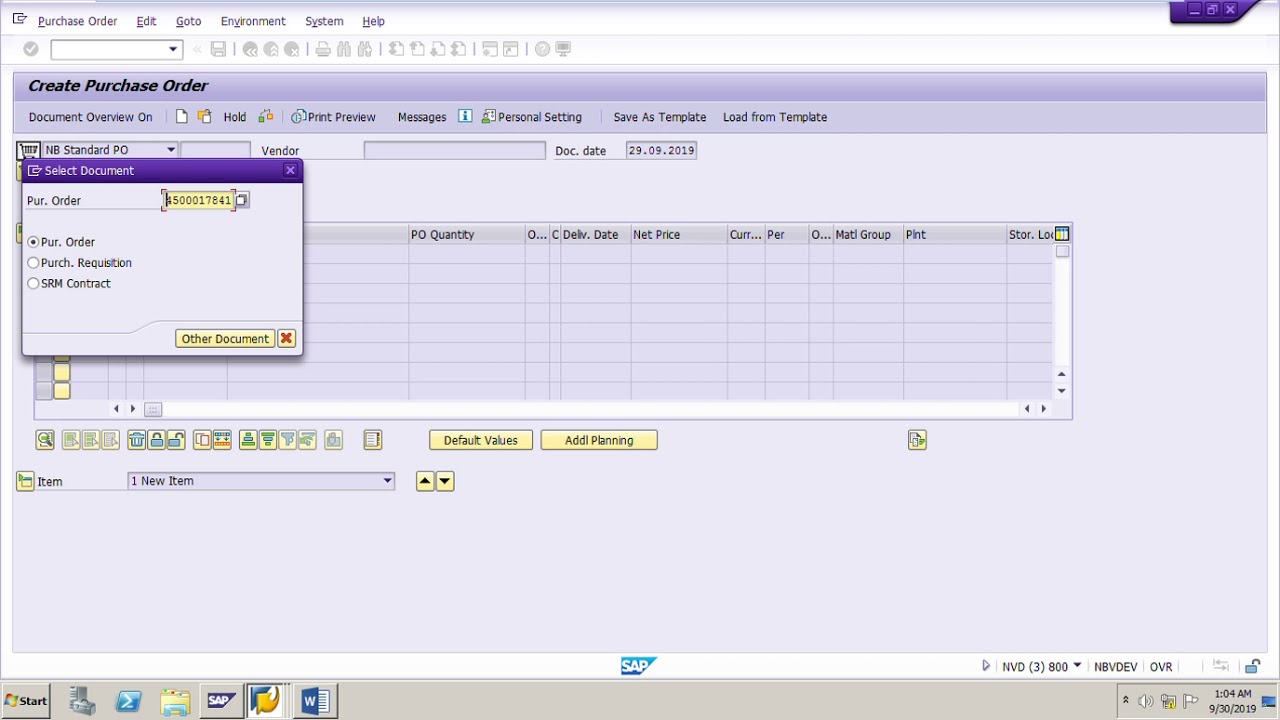Select the Pur. Order radio button
The image size is (1280, 720).
pyautogui.click(x=33, y=242)
